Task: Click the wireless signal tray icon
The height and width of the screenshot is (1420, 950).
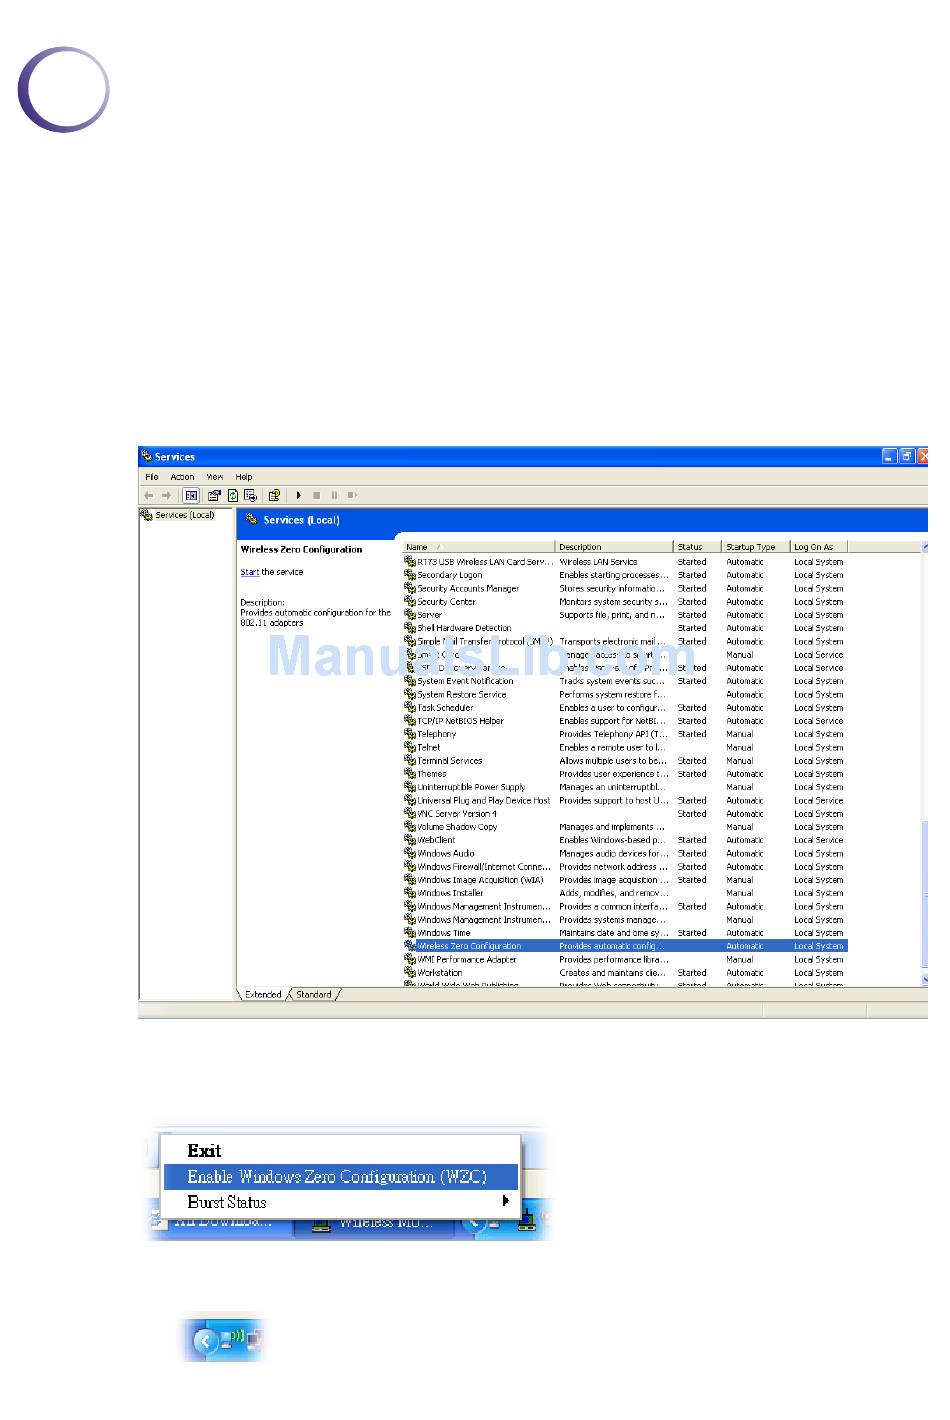Action: (x=237, y=1337)
